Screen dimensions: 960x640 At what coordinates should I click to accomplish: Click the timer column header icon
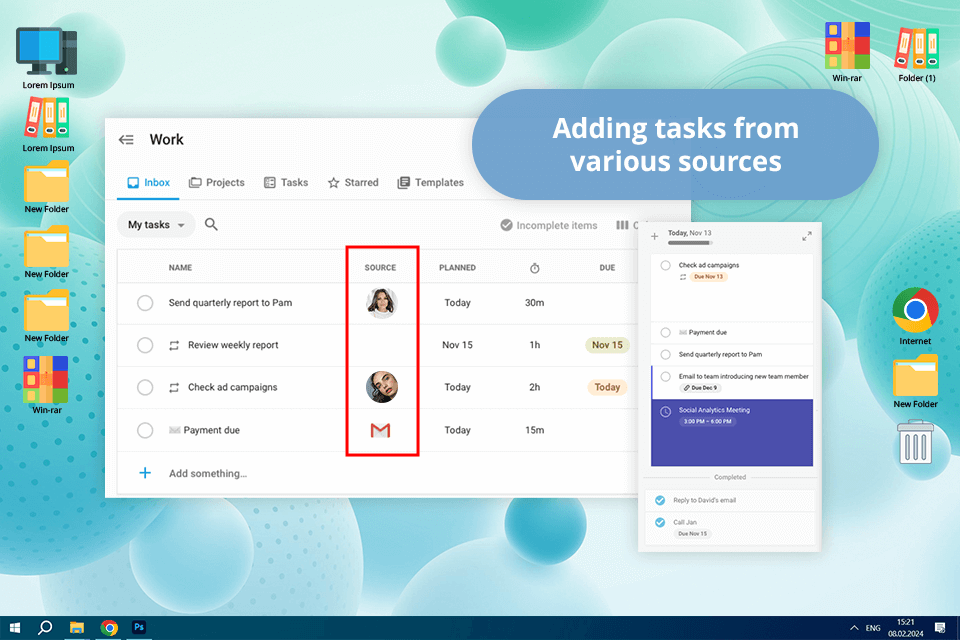click(534, 268)
